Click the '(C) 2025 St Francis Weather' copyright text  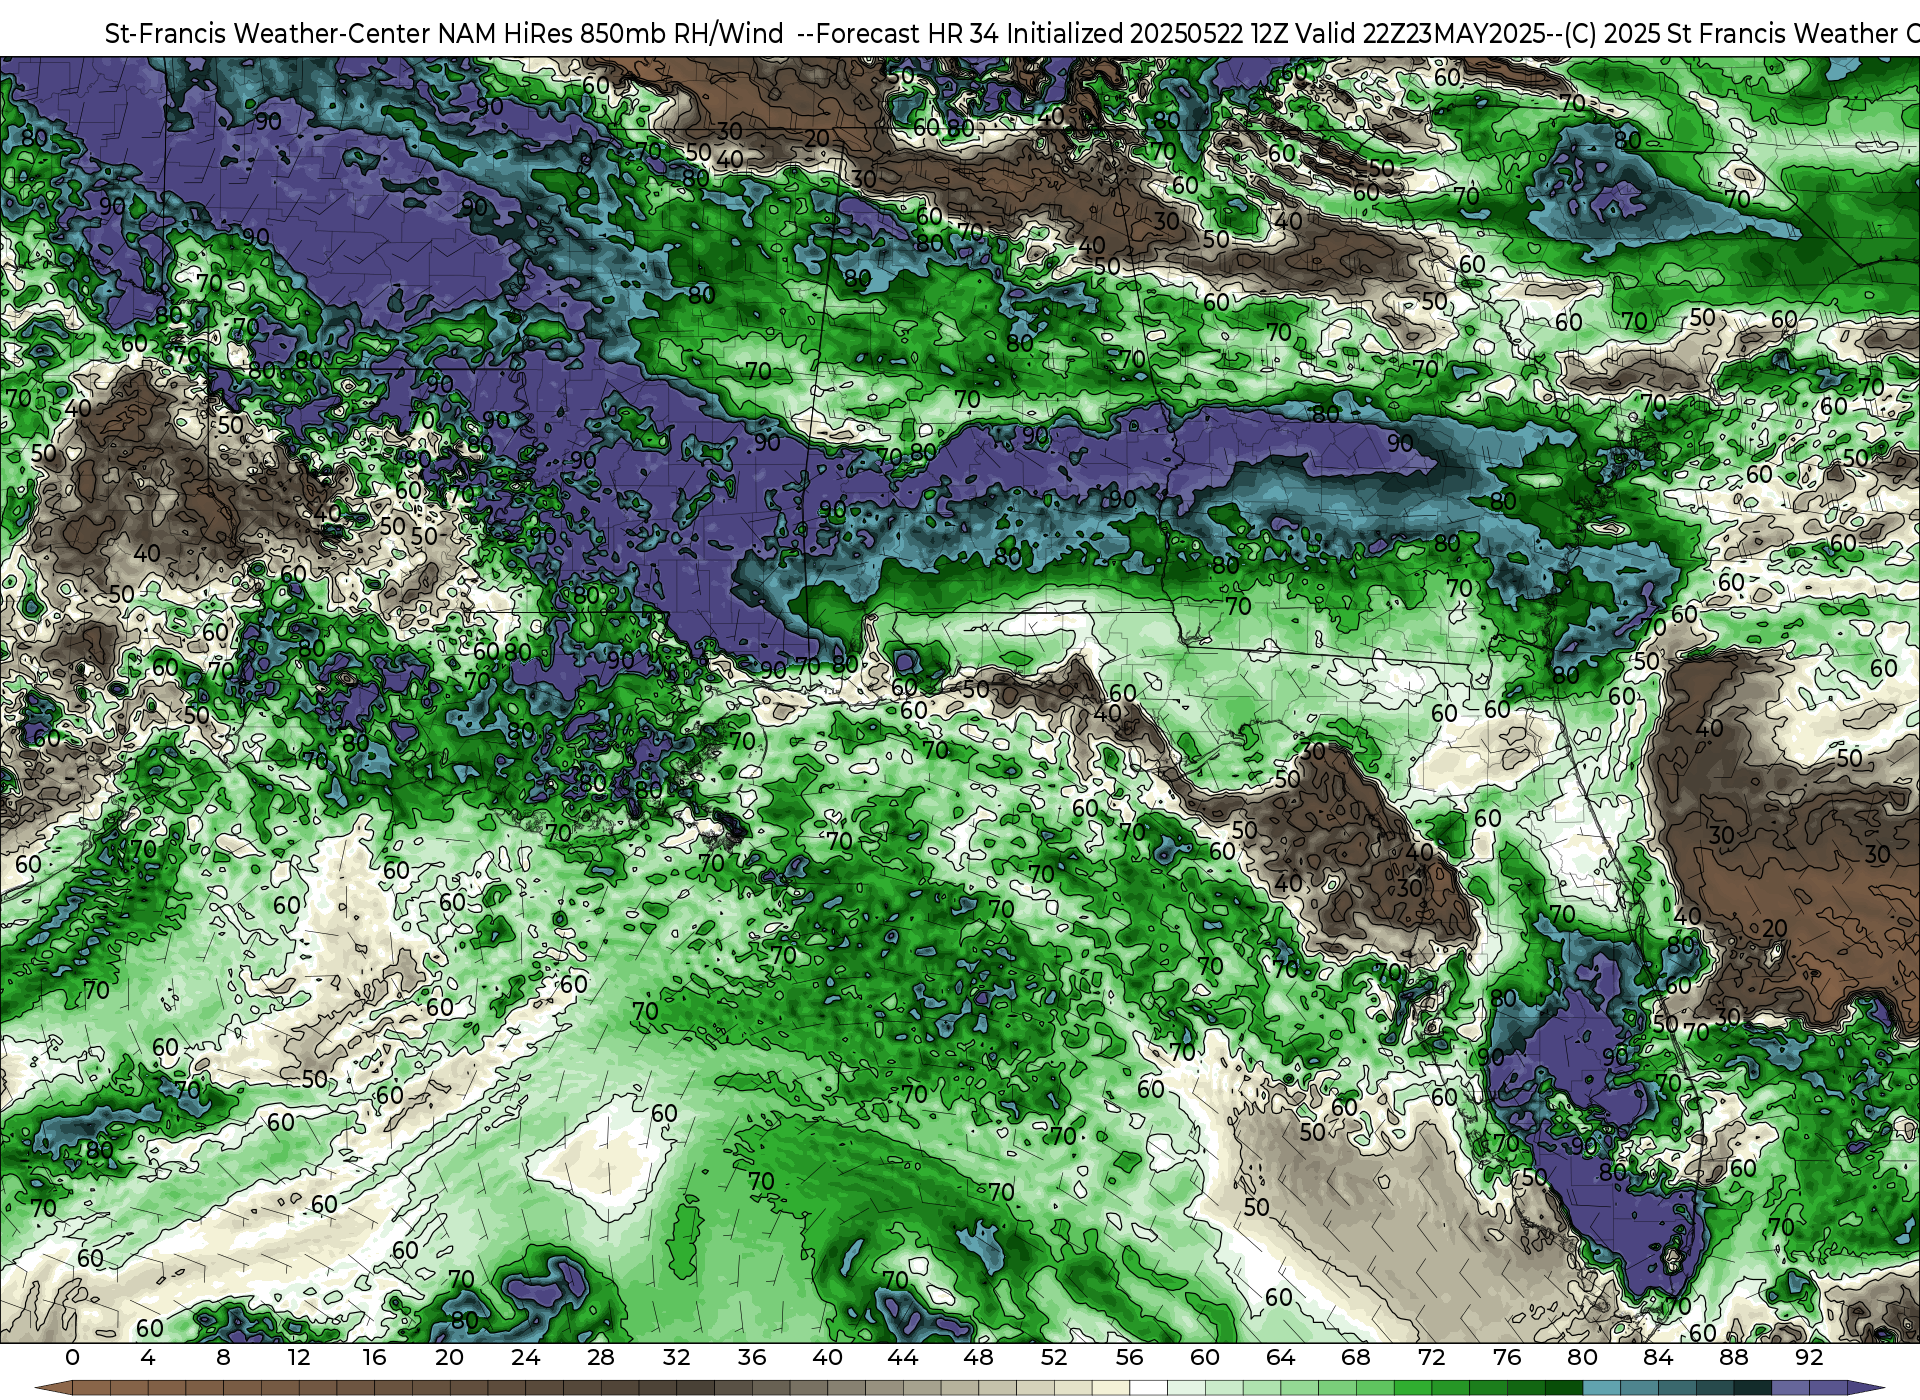(1729, 34)
